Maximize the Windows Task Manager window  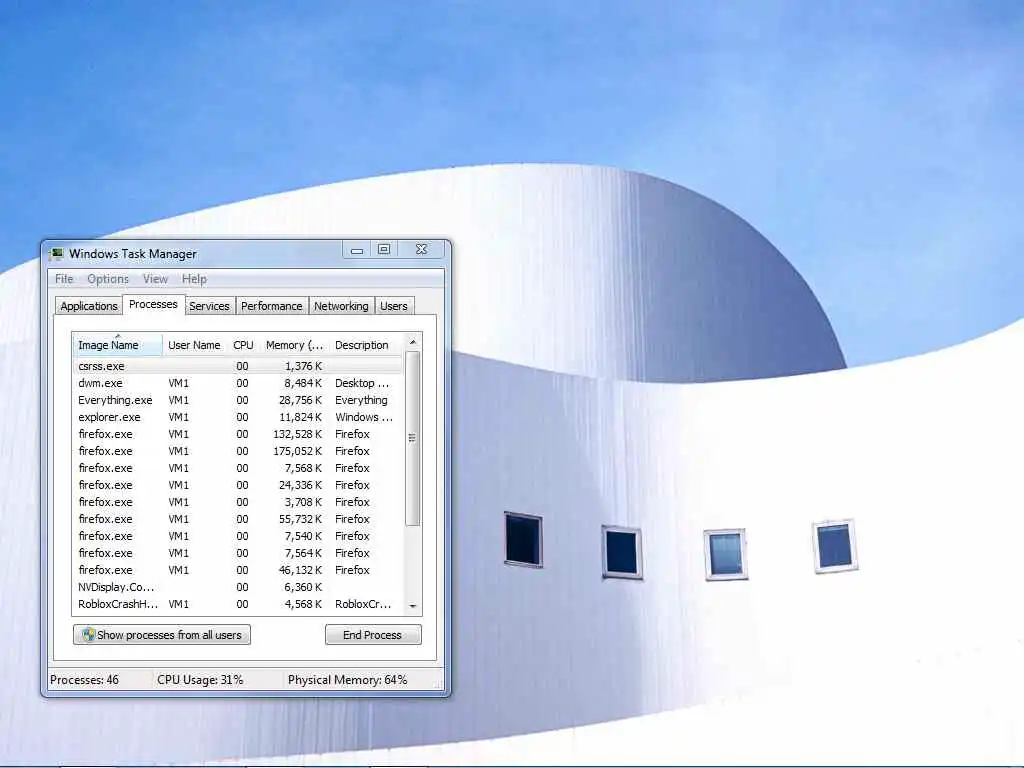click(384, 250)
